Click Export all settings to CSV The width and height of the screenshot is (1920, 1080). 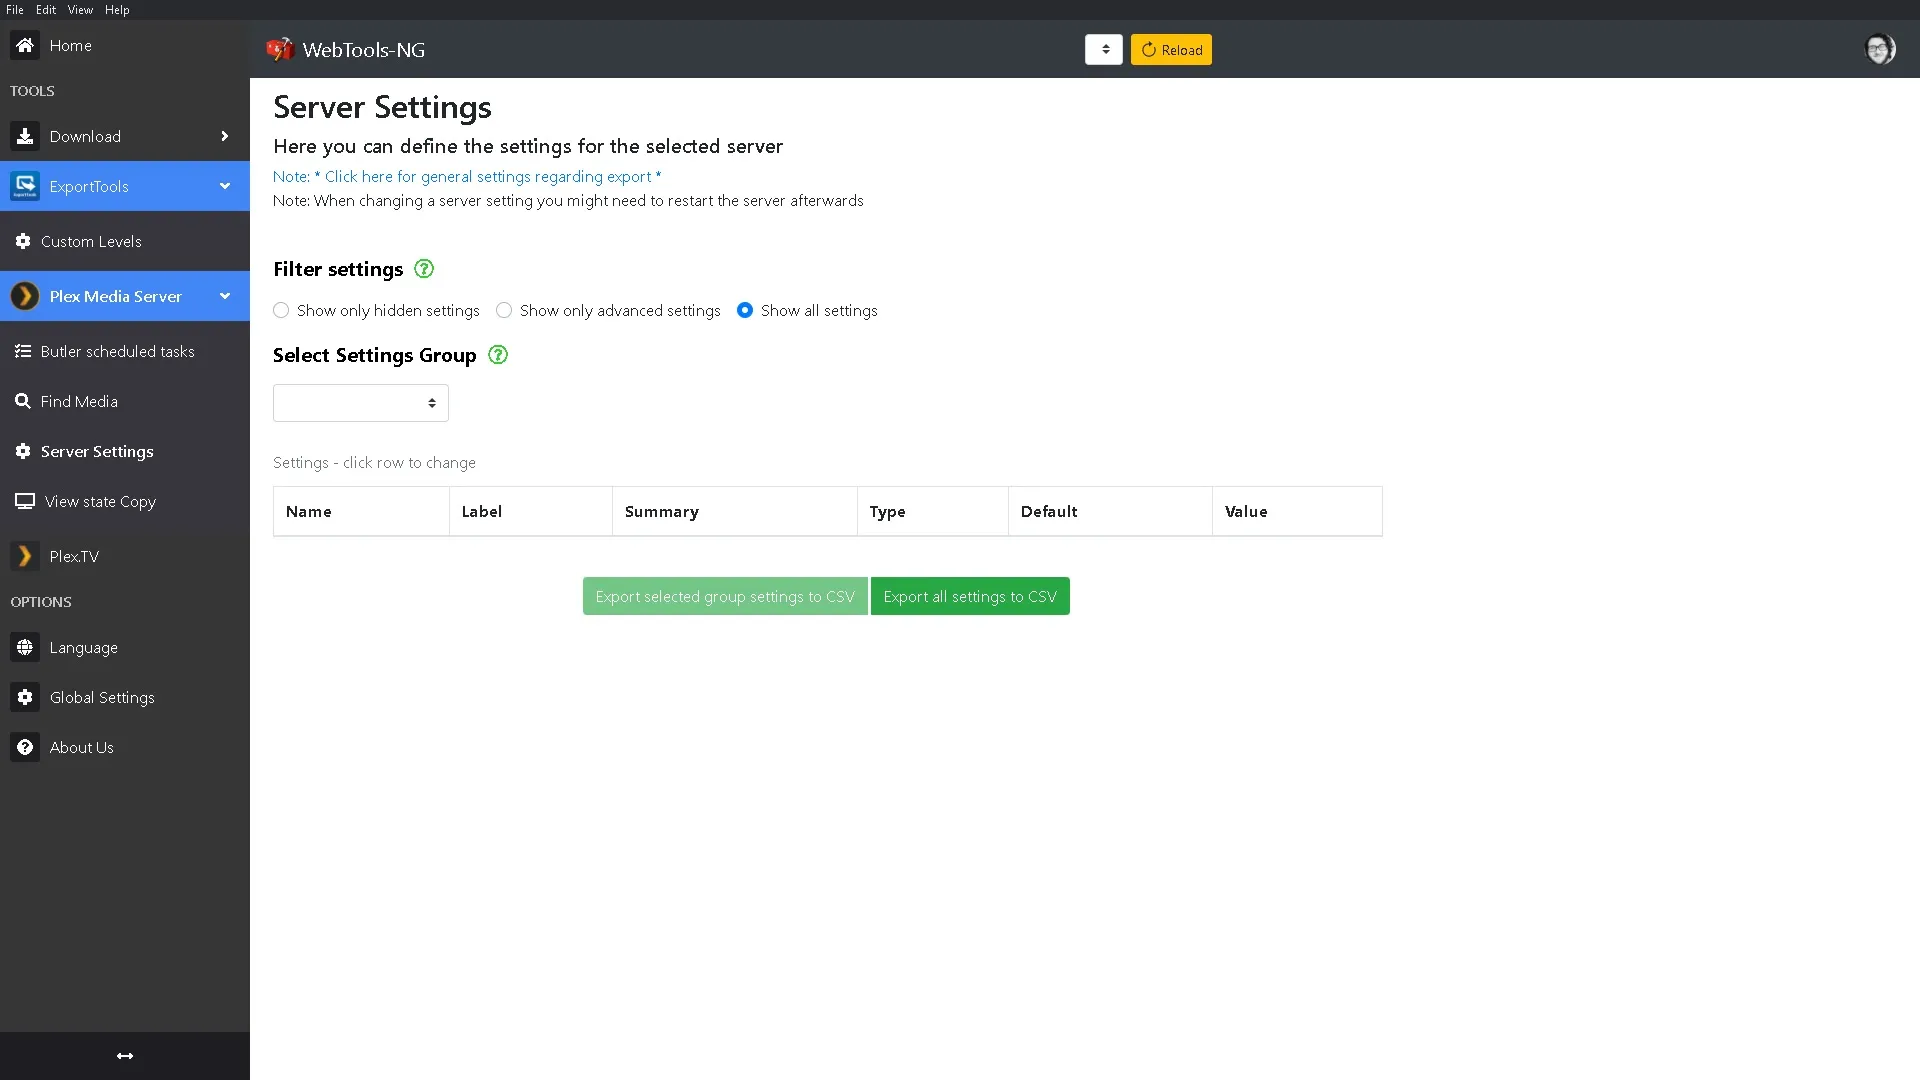pyautogui.click(x=970, y=595)
